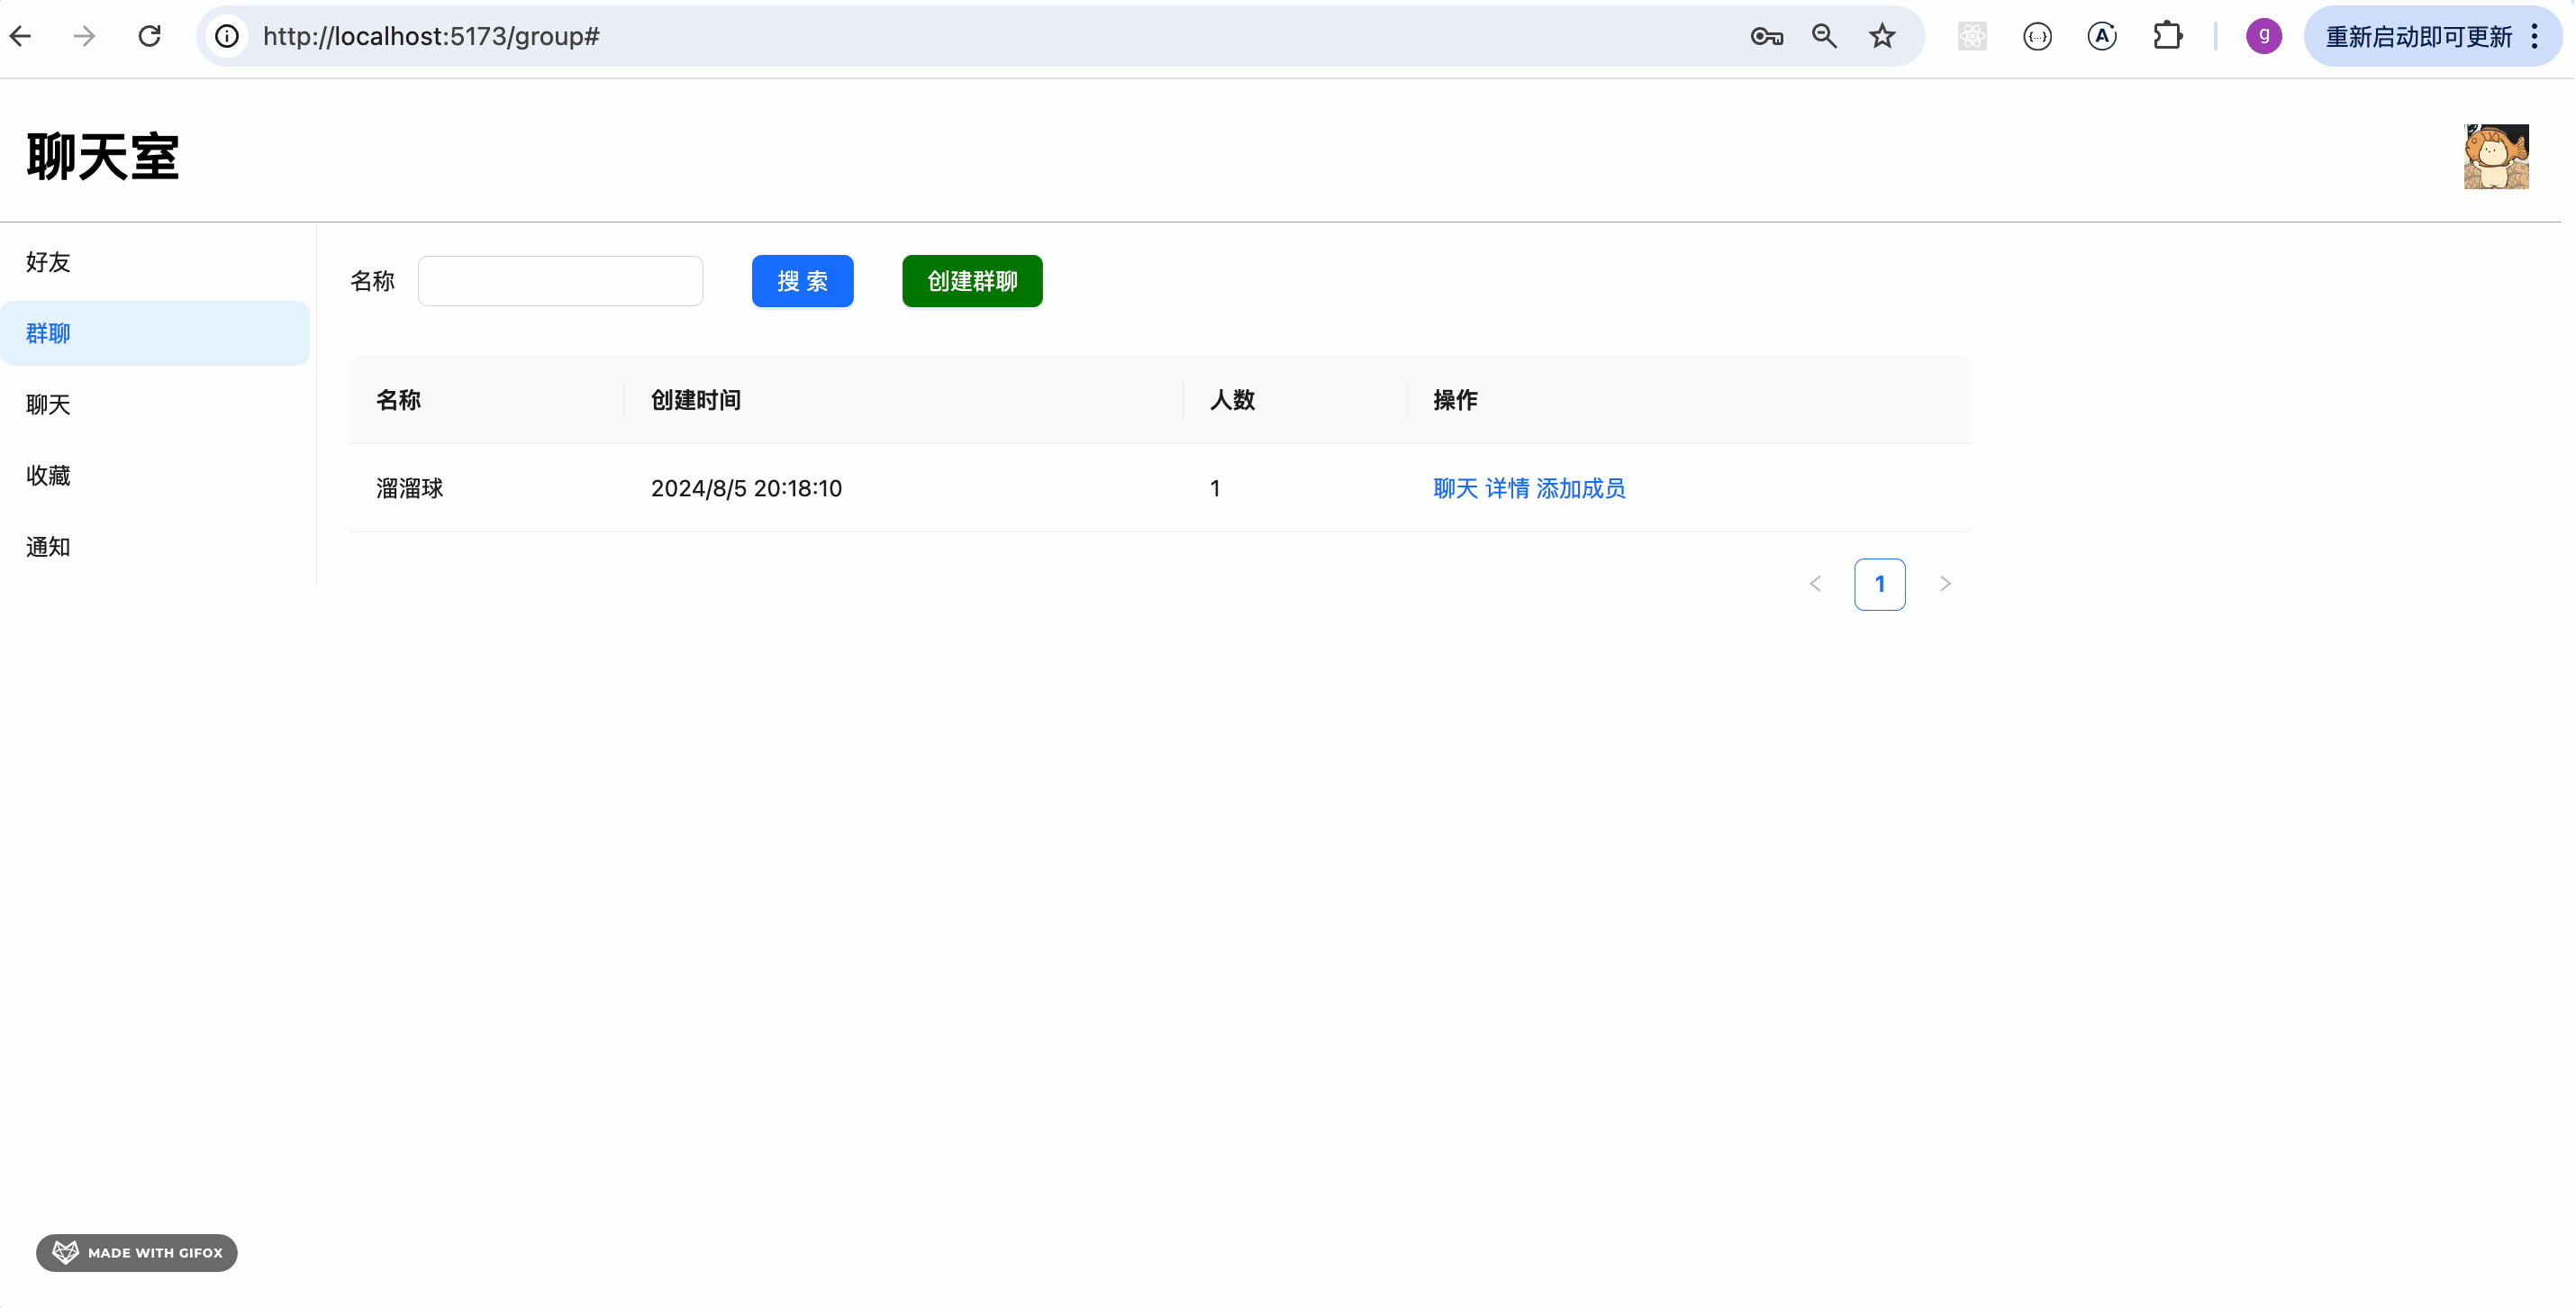Click the site info icon in address bar
This screenshot has width=2576, height=1308.
tap(228, 37)
